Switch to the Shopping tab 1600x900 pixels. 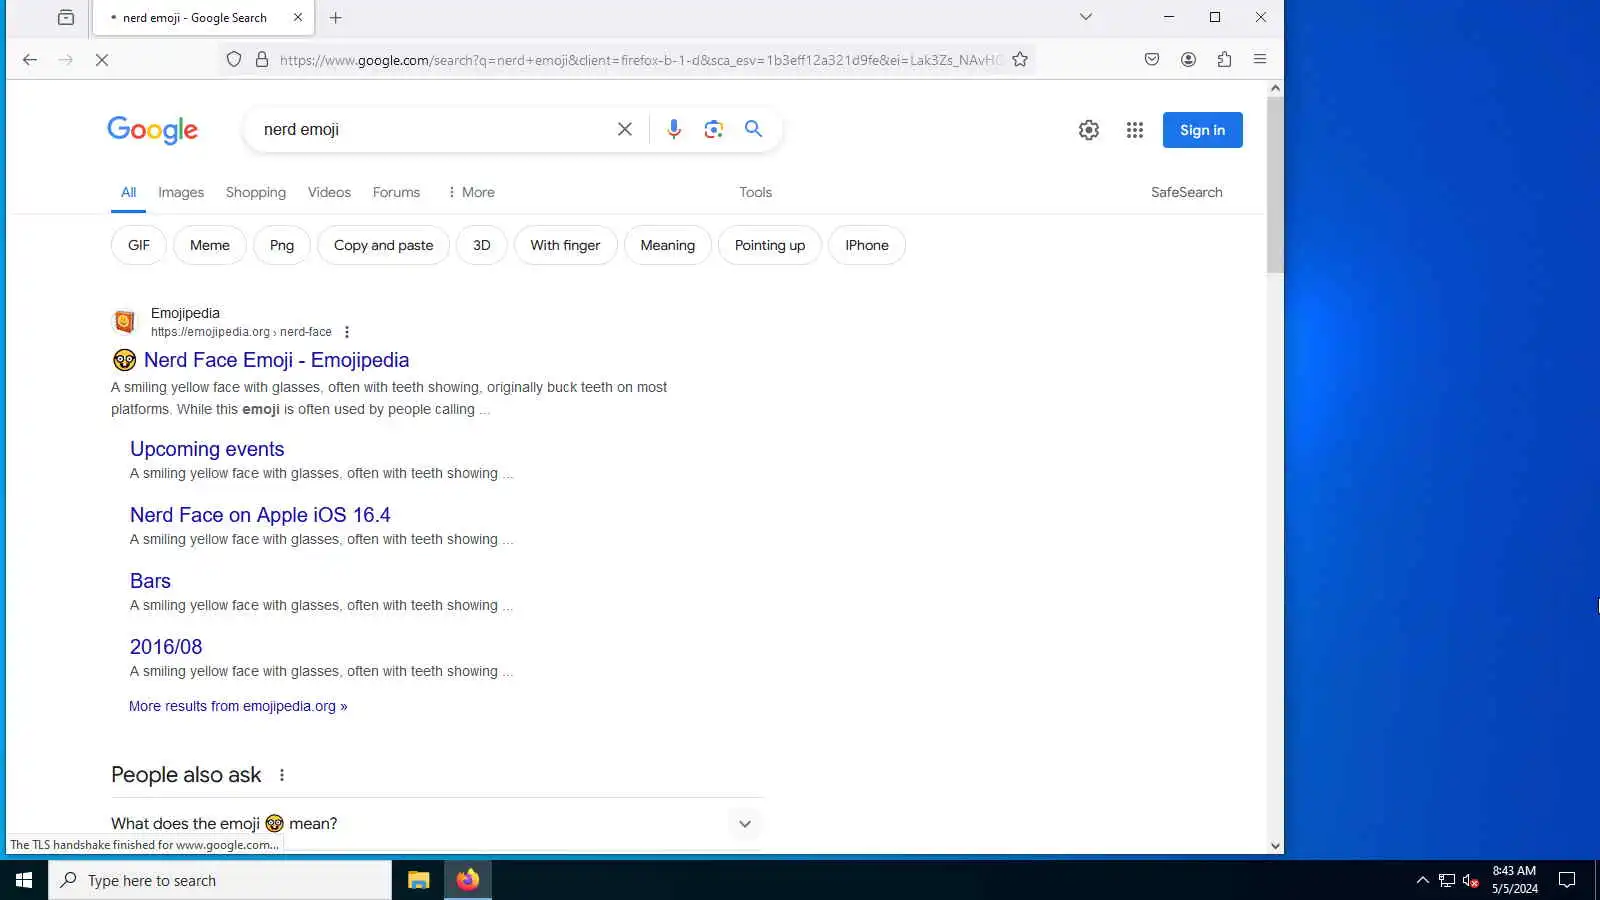click(256, 192)
